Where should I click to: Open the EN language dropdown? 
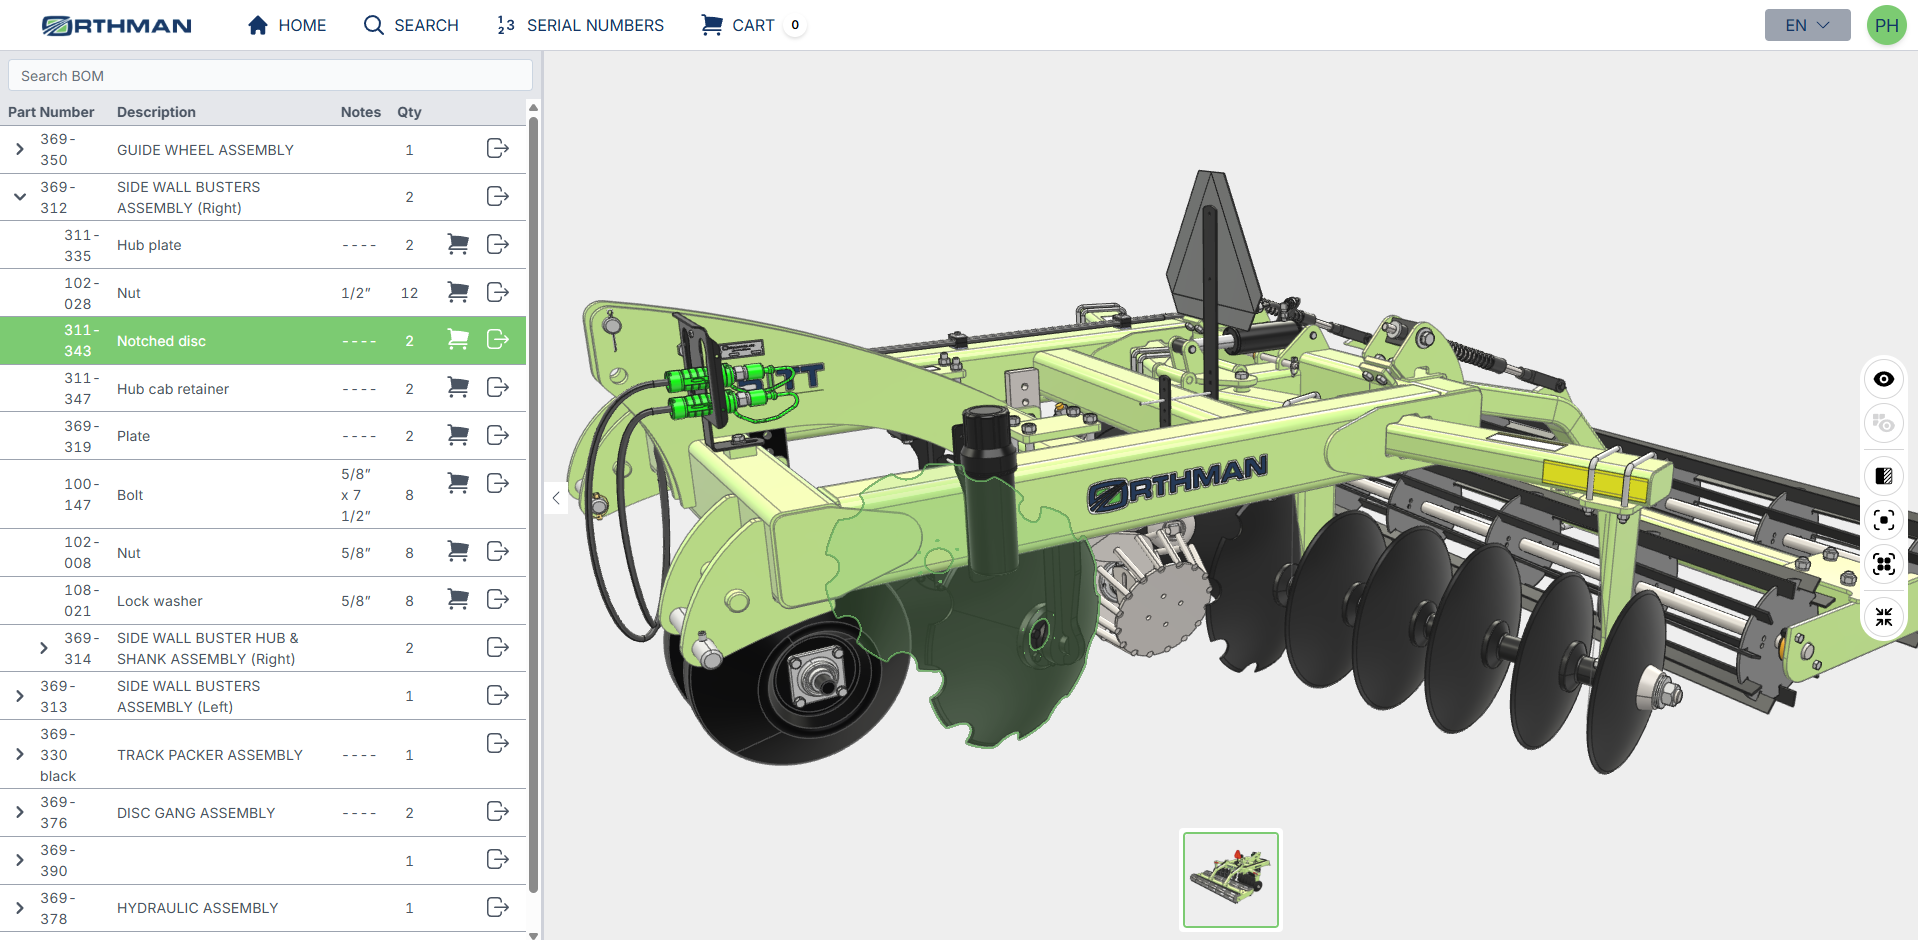click(1806, 25)
